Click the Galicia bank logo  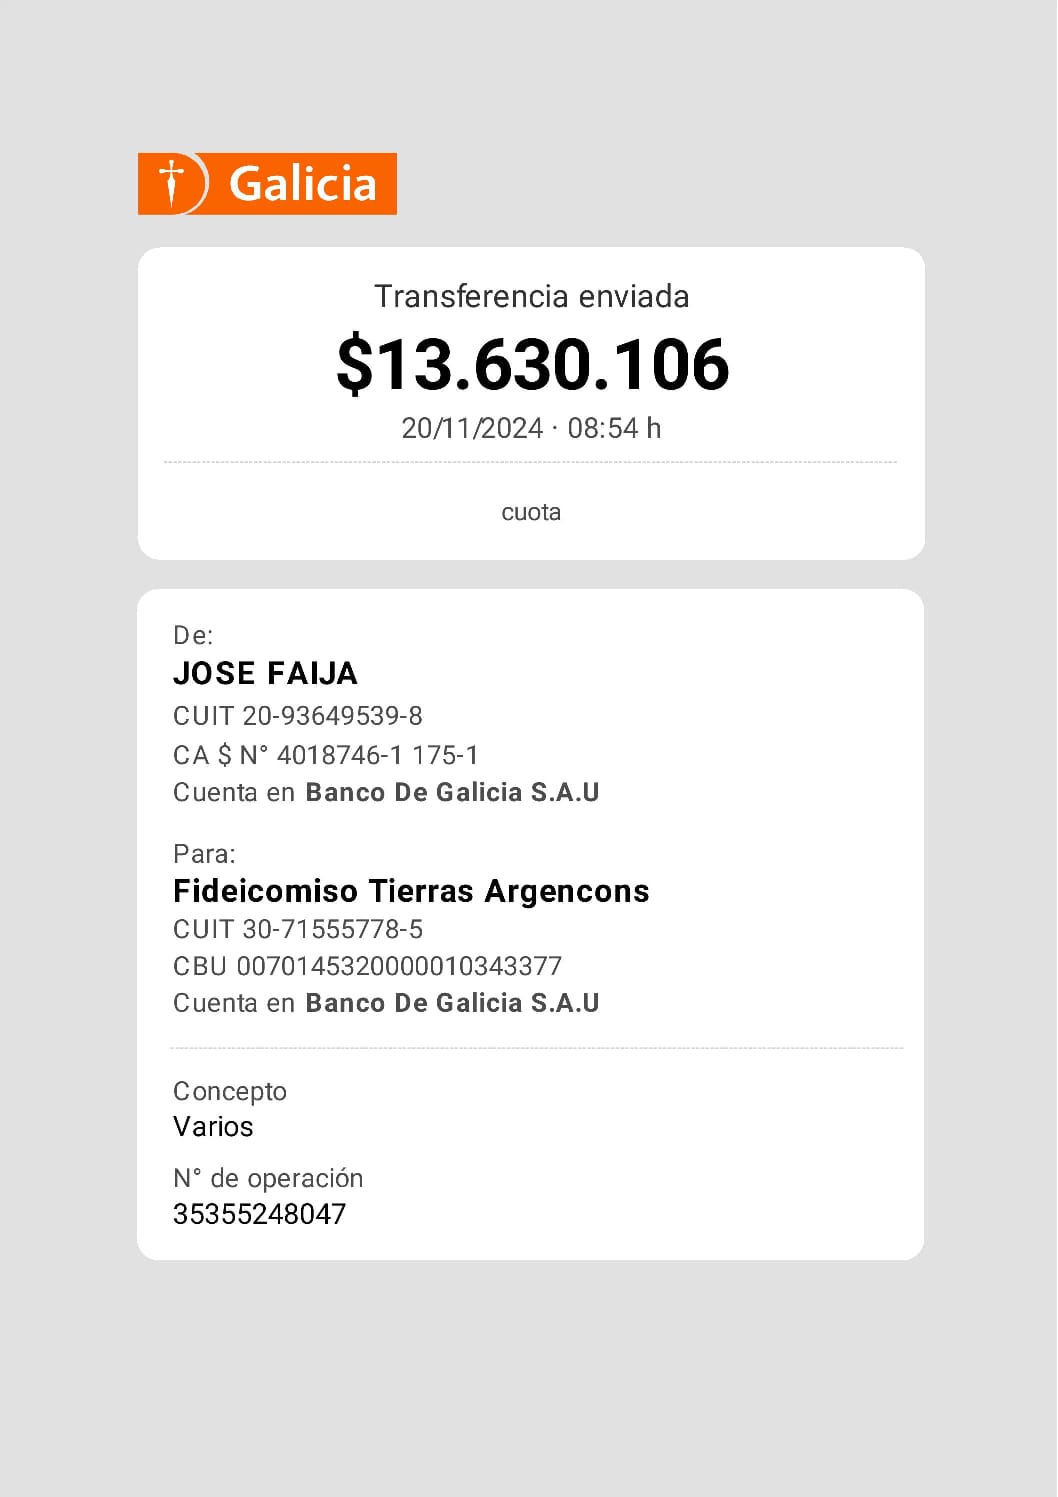click(x=267, y=184)
